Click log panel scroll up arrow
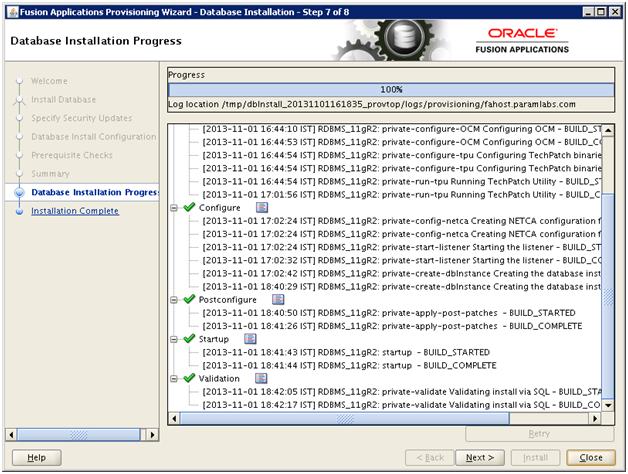The width and height of the screenshot is (628, 474). coord(608,130)
